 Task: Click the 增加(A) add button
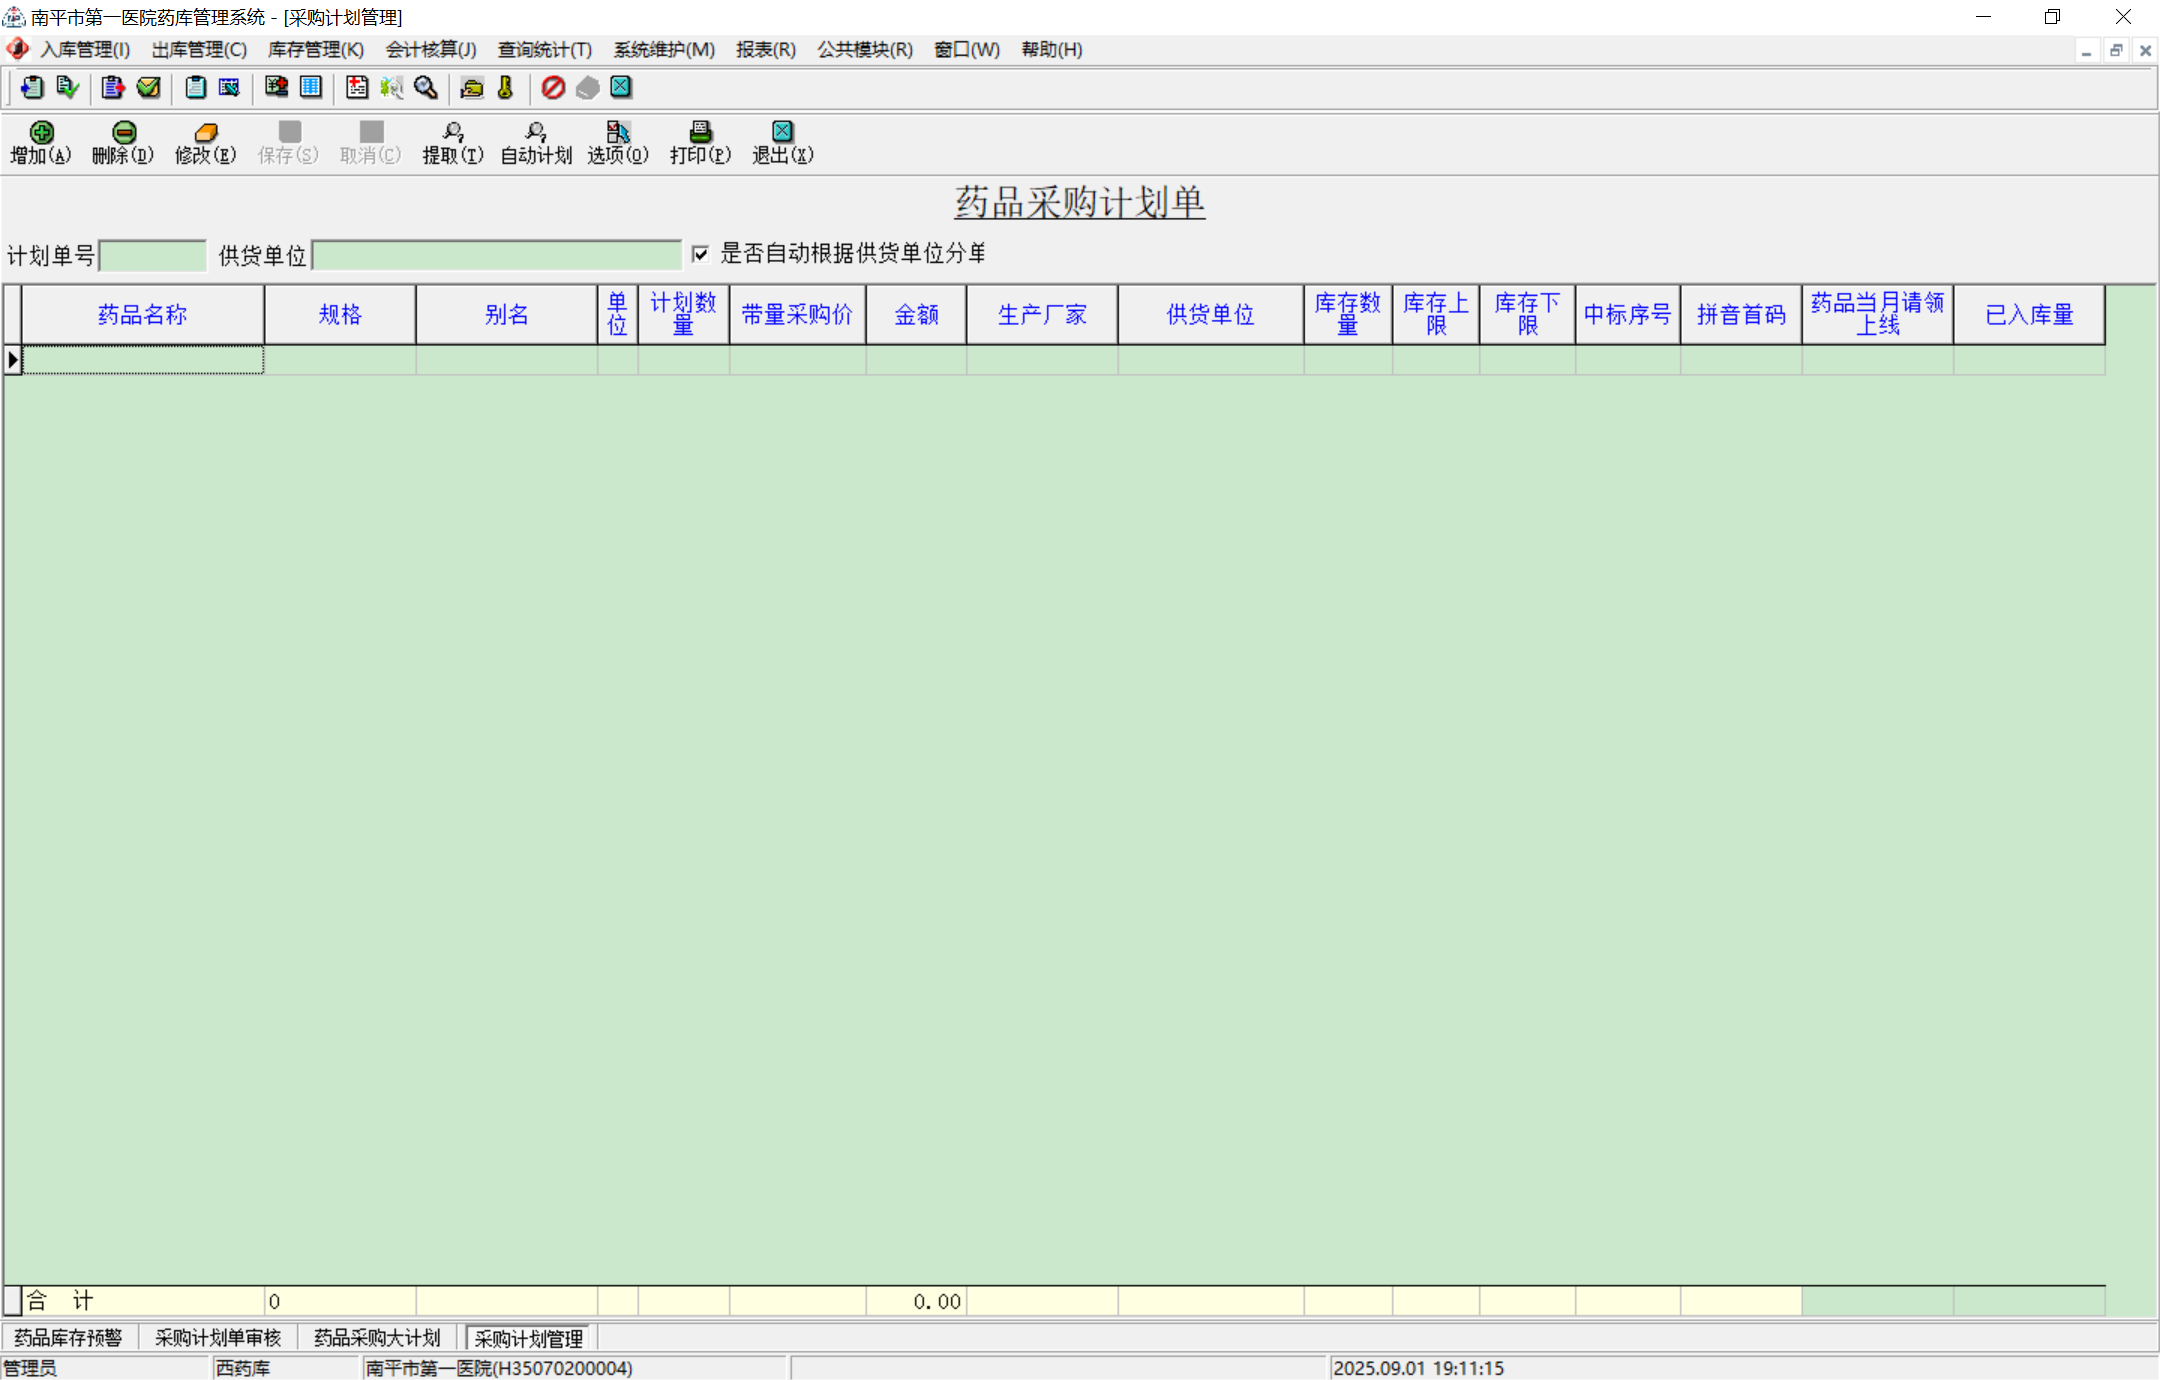point(41,142)
